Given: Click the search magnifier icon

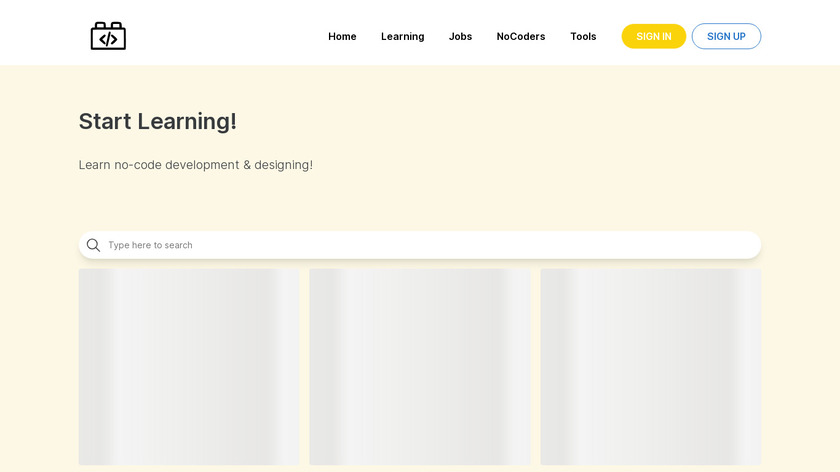Looking at the screenshot, I should point(93,245).
